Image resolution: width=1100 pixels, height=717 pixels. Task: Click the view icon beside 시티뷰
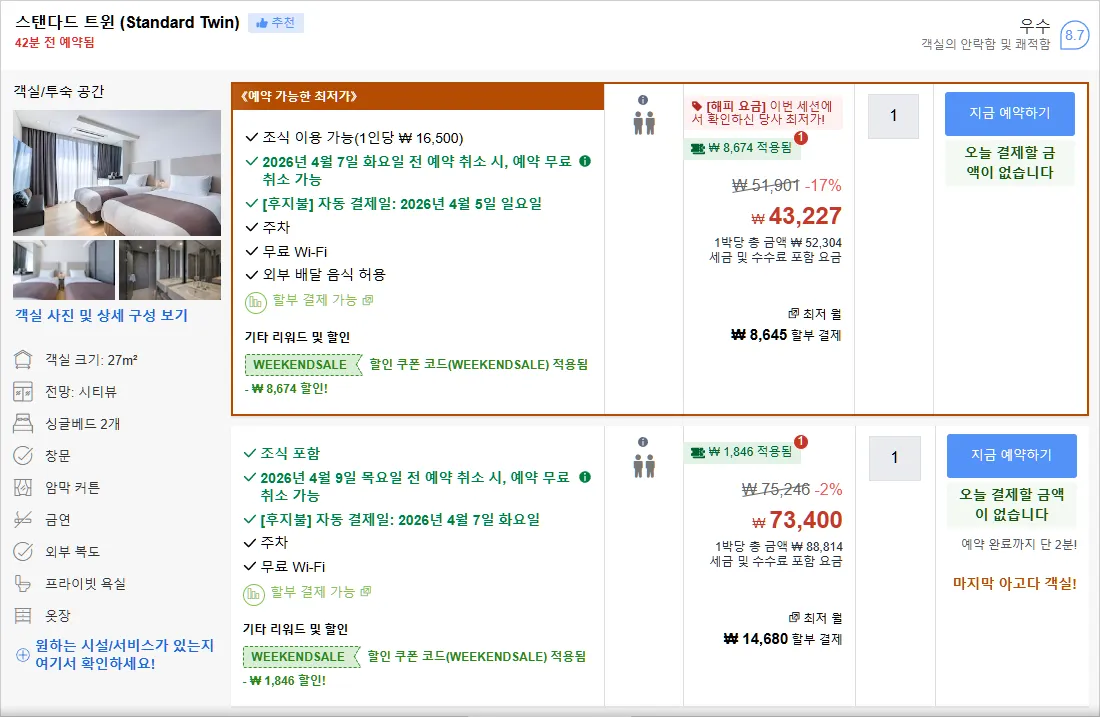(x=23, y=391)
